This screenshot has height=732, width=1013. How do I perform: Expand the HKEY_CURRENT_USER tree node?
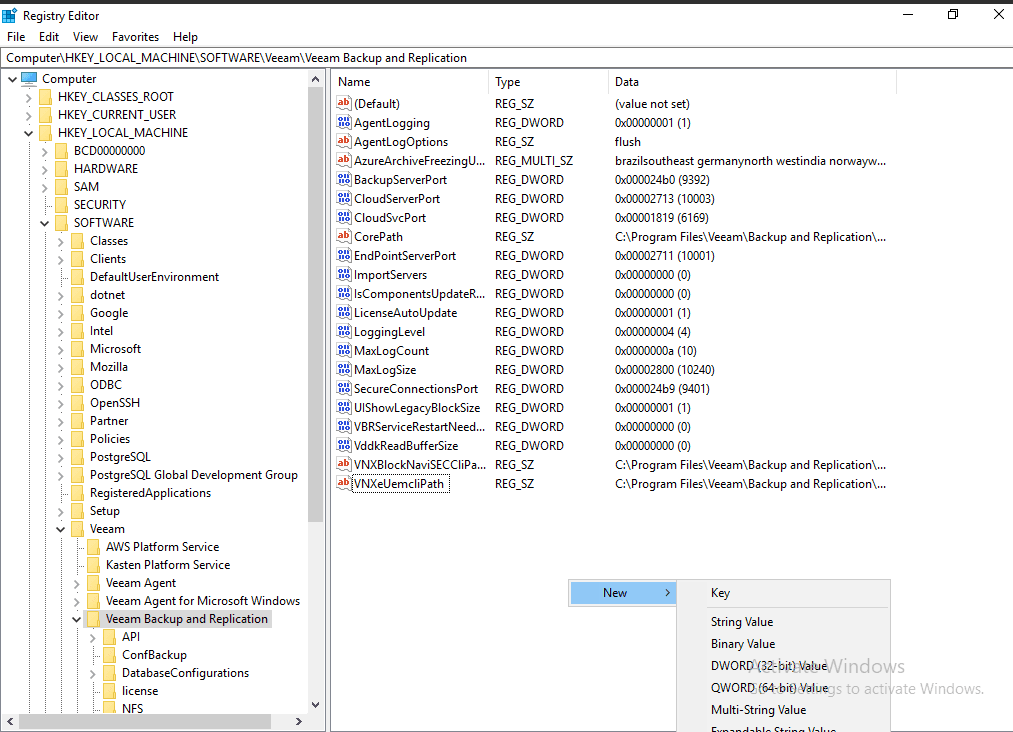(29, 115)
